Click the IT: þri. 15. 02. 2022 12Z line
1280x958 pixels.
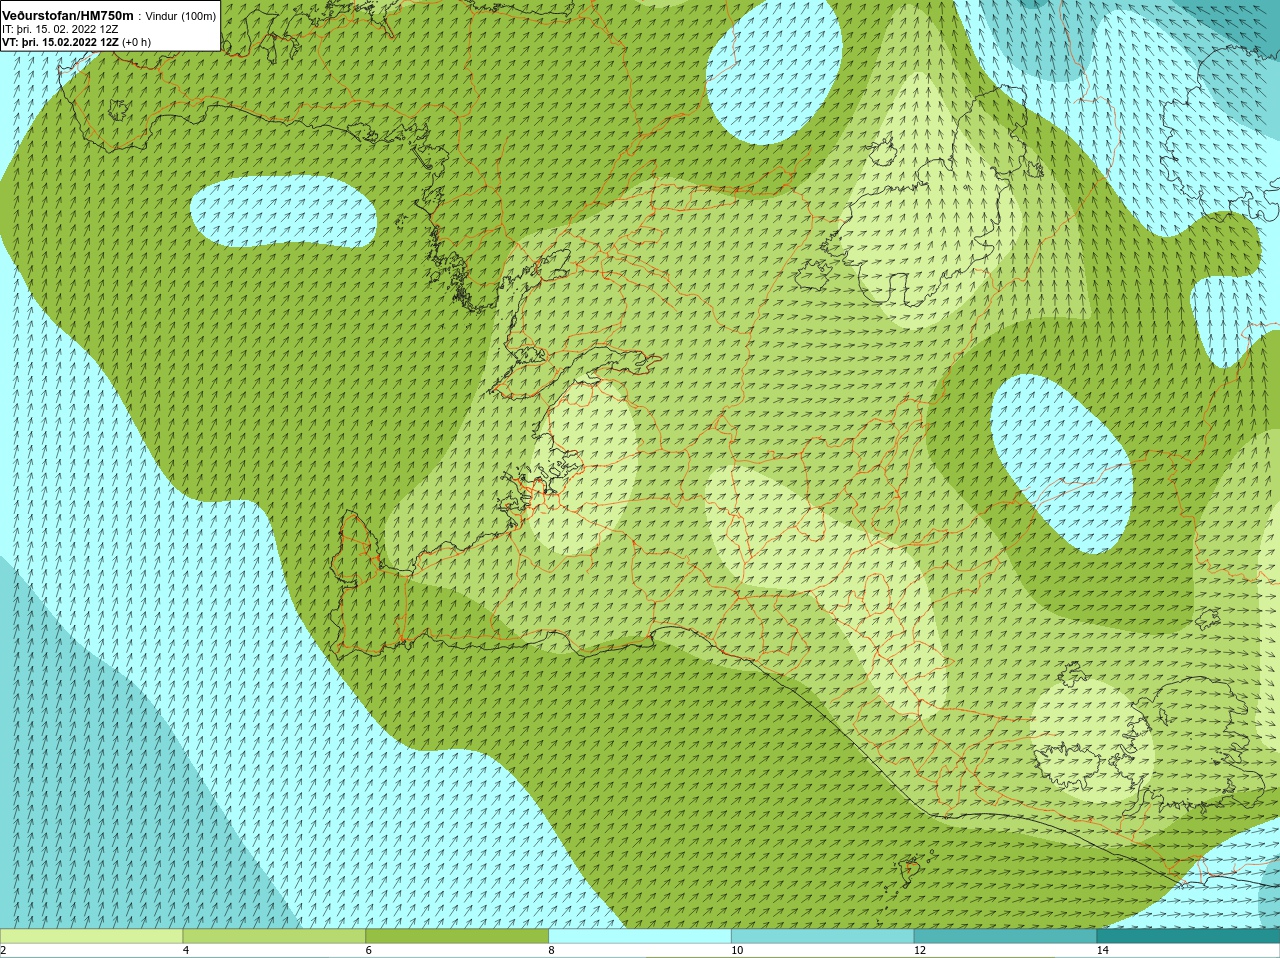60,29
